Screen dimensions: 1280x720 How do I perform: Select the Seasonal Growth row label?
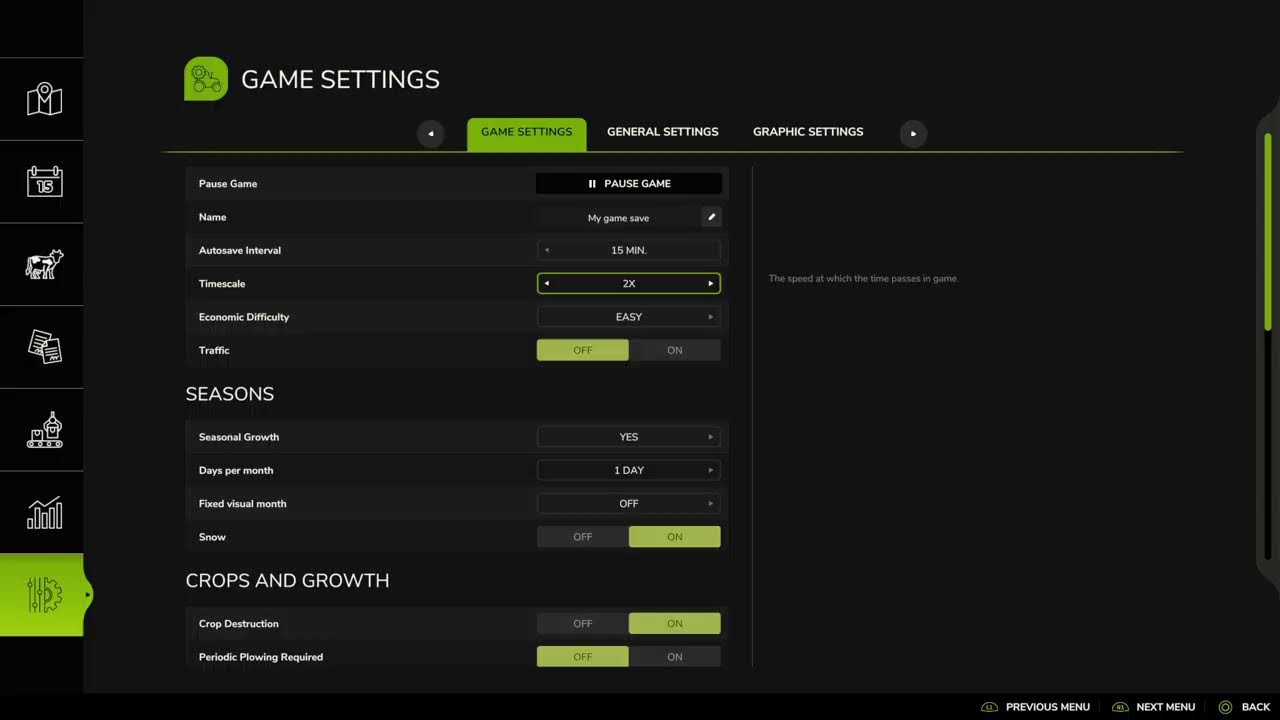tap(239, 437)
